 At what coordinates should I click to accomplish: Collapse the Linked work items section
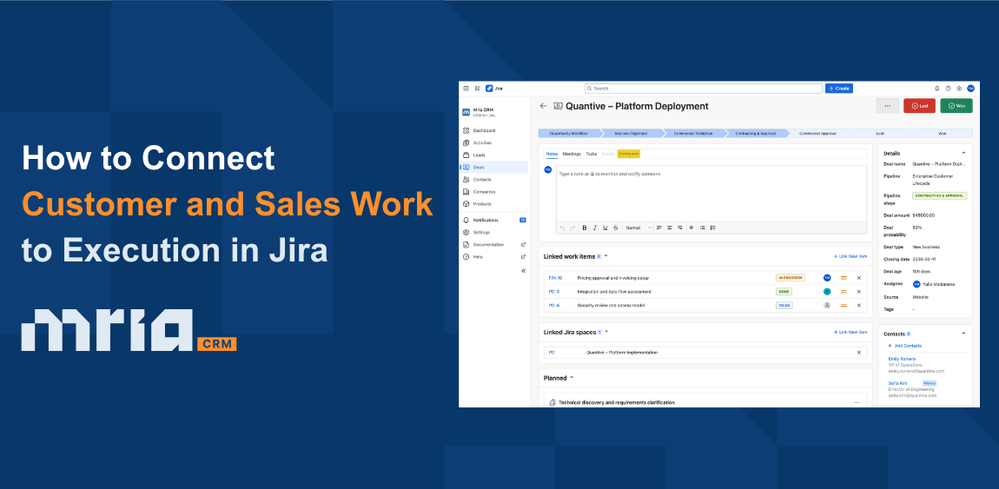[606, 256]
